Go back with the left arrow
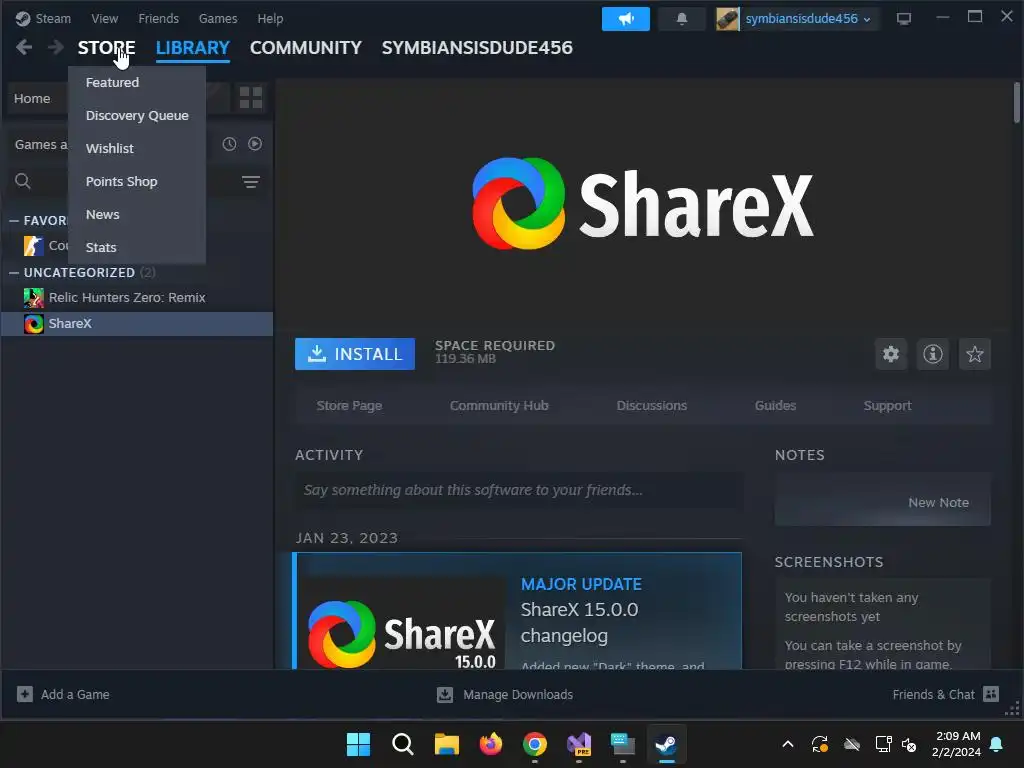 click(x=24, y=47)
